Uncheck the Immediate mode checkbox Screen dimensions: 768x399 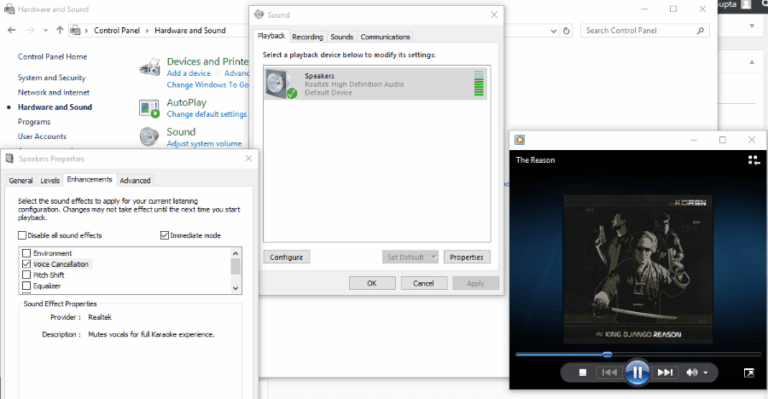pyautogui.click(x=165, y=235)
